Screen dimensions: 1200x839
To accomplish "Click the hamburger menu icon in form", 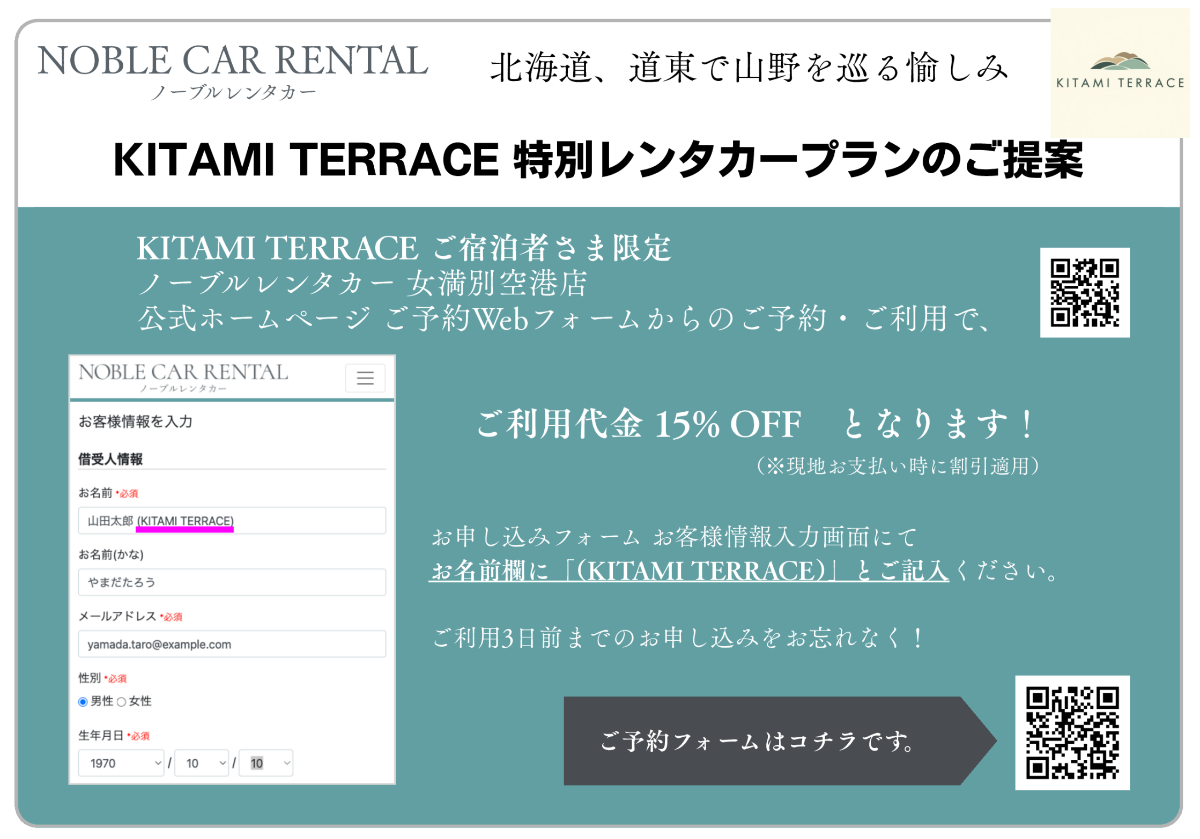I will pos(365,378).
